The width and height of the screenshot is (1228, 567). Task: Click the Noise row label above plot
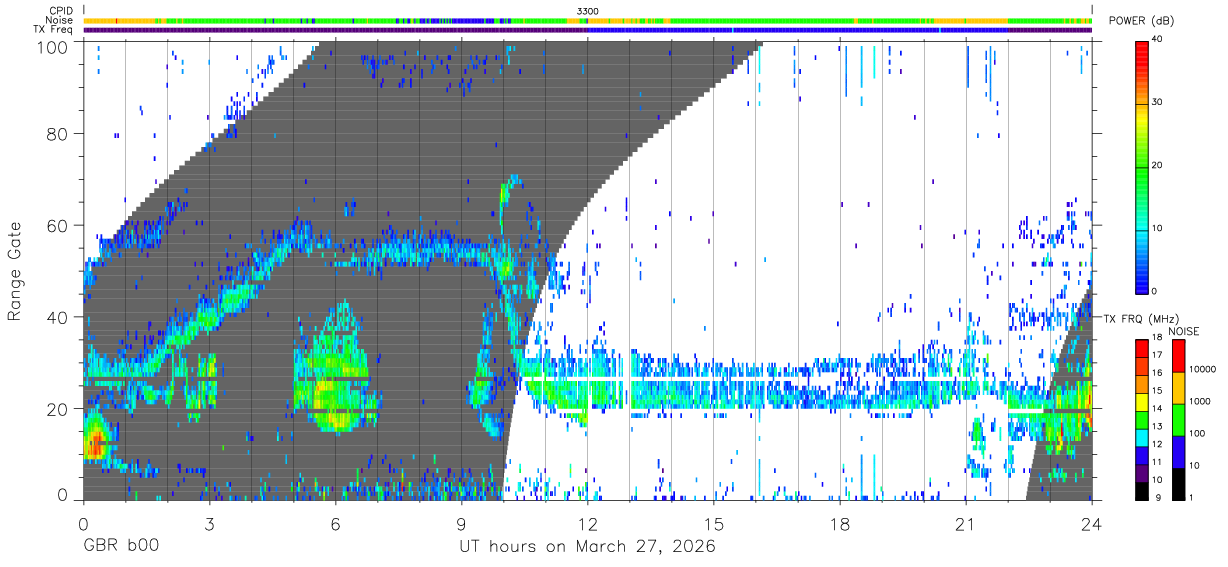[x=57, y=20]
